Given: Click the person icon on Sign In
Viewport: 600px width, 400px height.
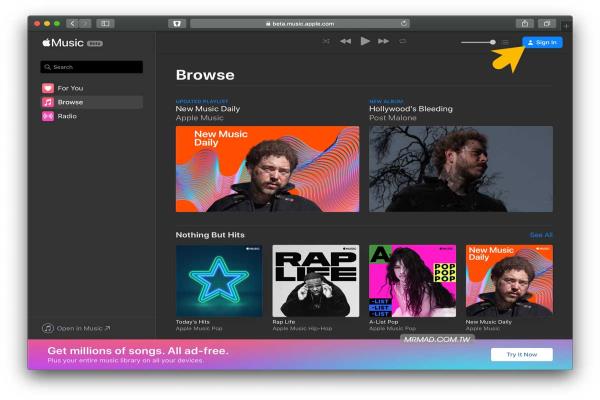Looking at the screenshot, I should point(530,42).
